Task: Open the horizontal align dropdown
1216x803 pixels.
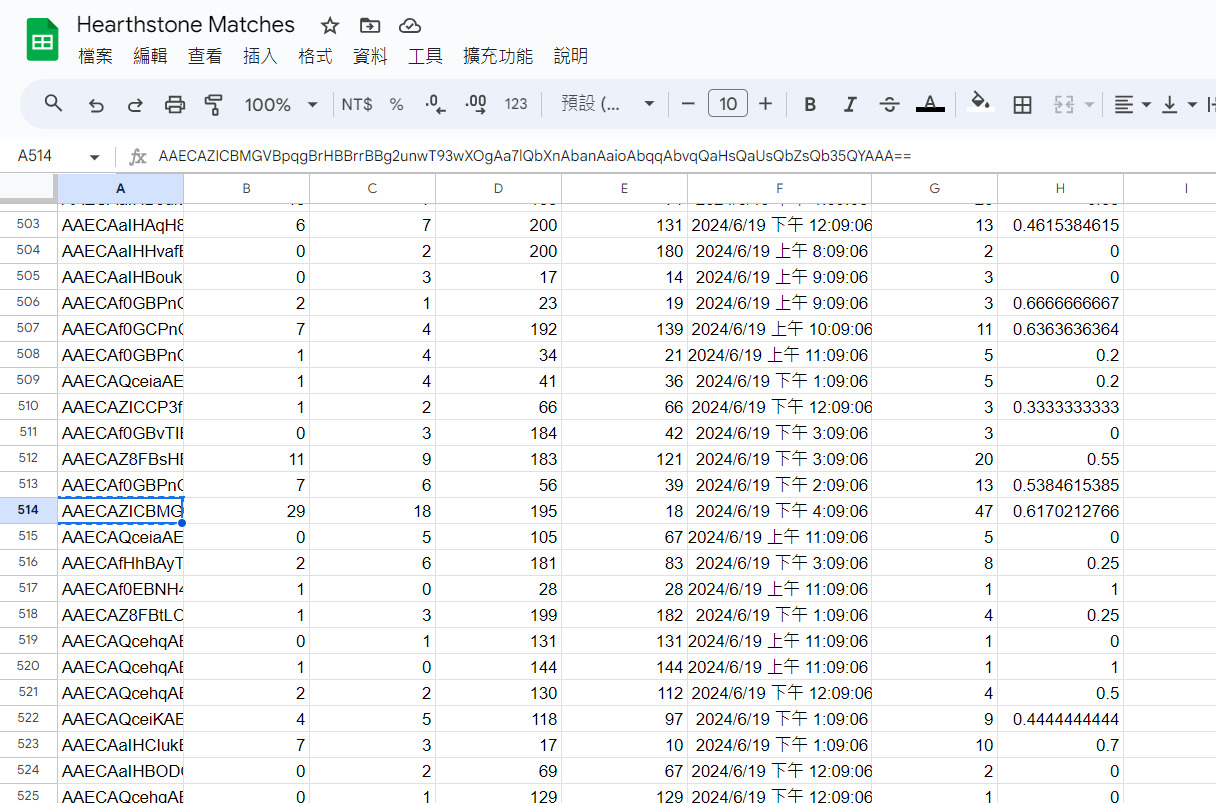Action: tap(1132, 104)
